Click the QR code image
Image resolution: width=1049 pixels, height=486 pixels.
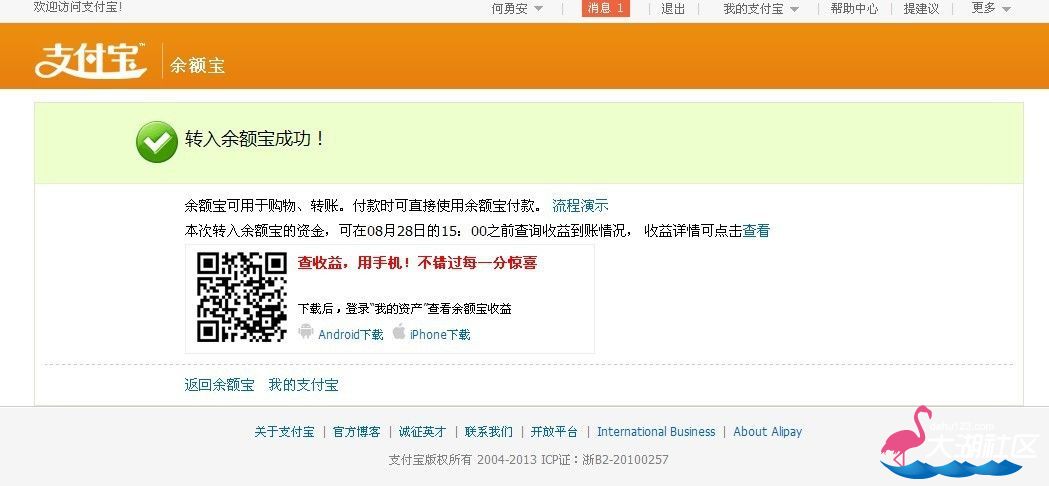tap(242, 298)
